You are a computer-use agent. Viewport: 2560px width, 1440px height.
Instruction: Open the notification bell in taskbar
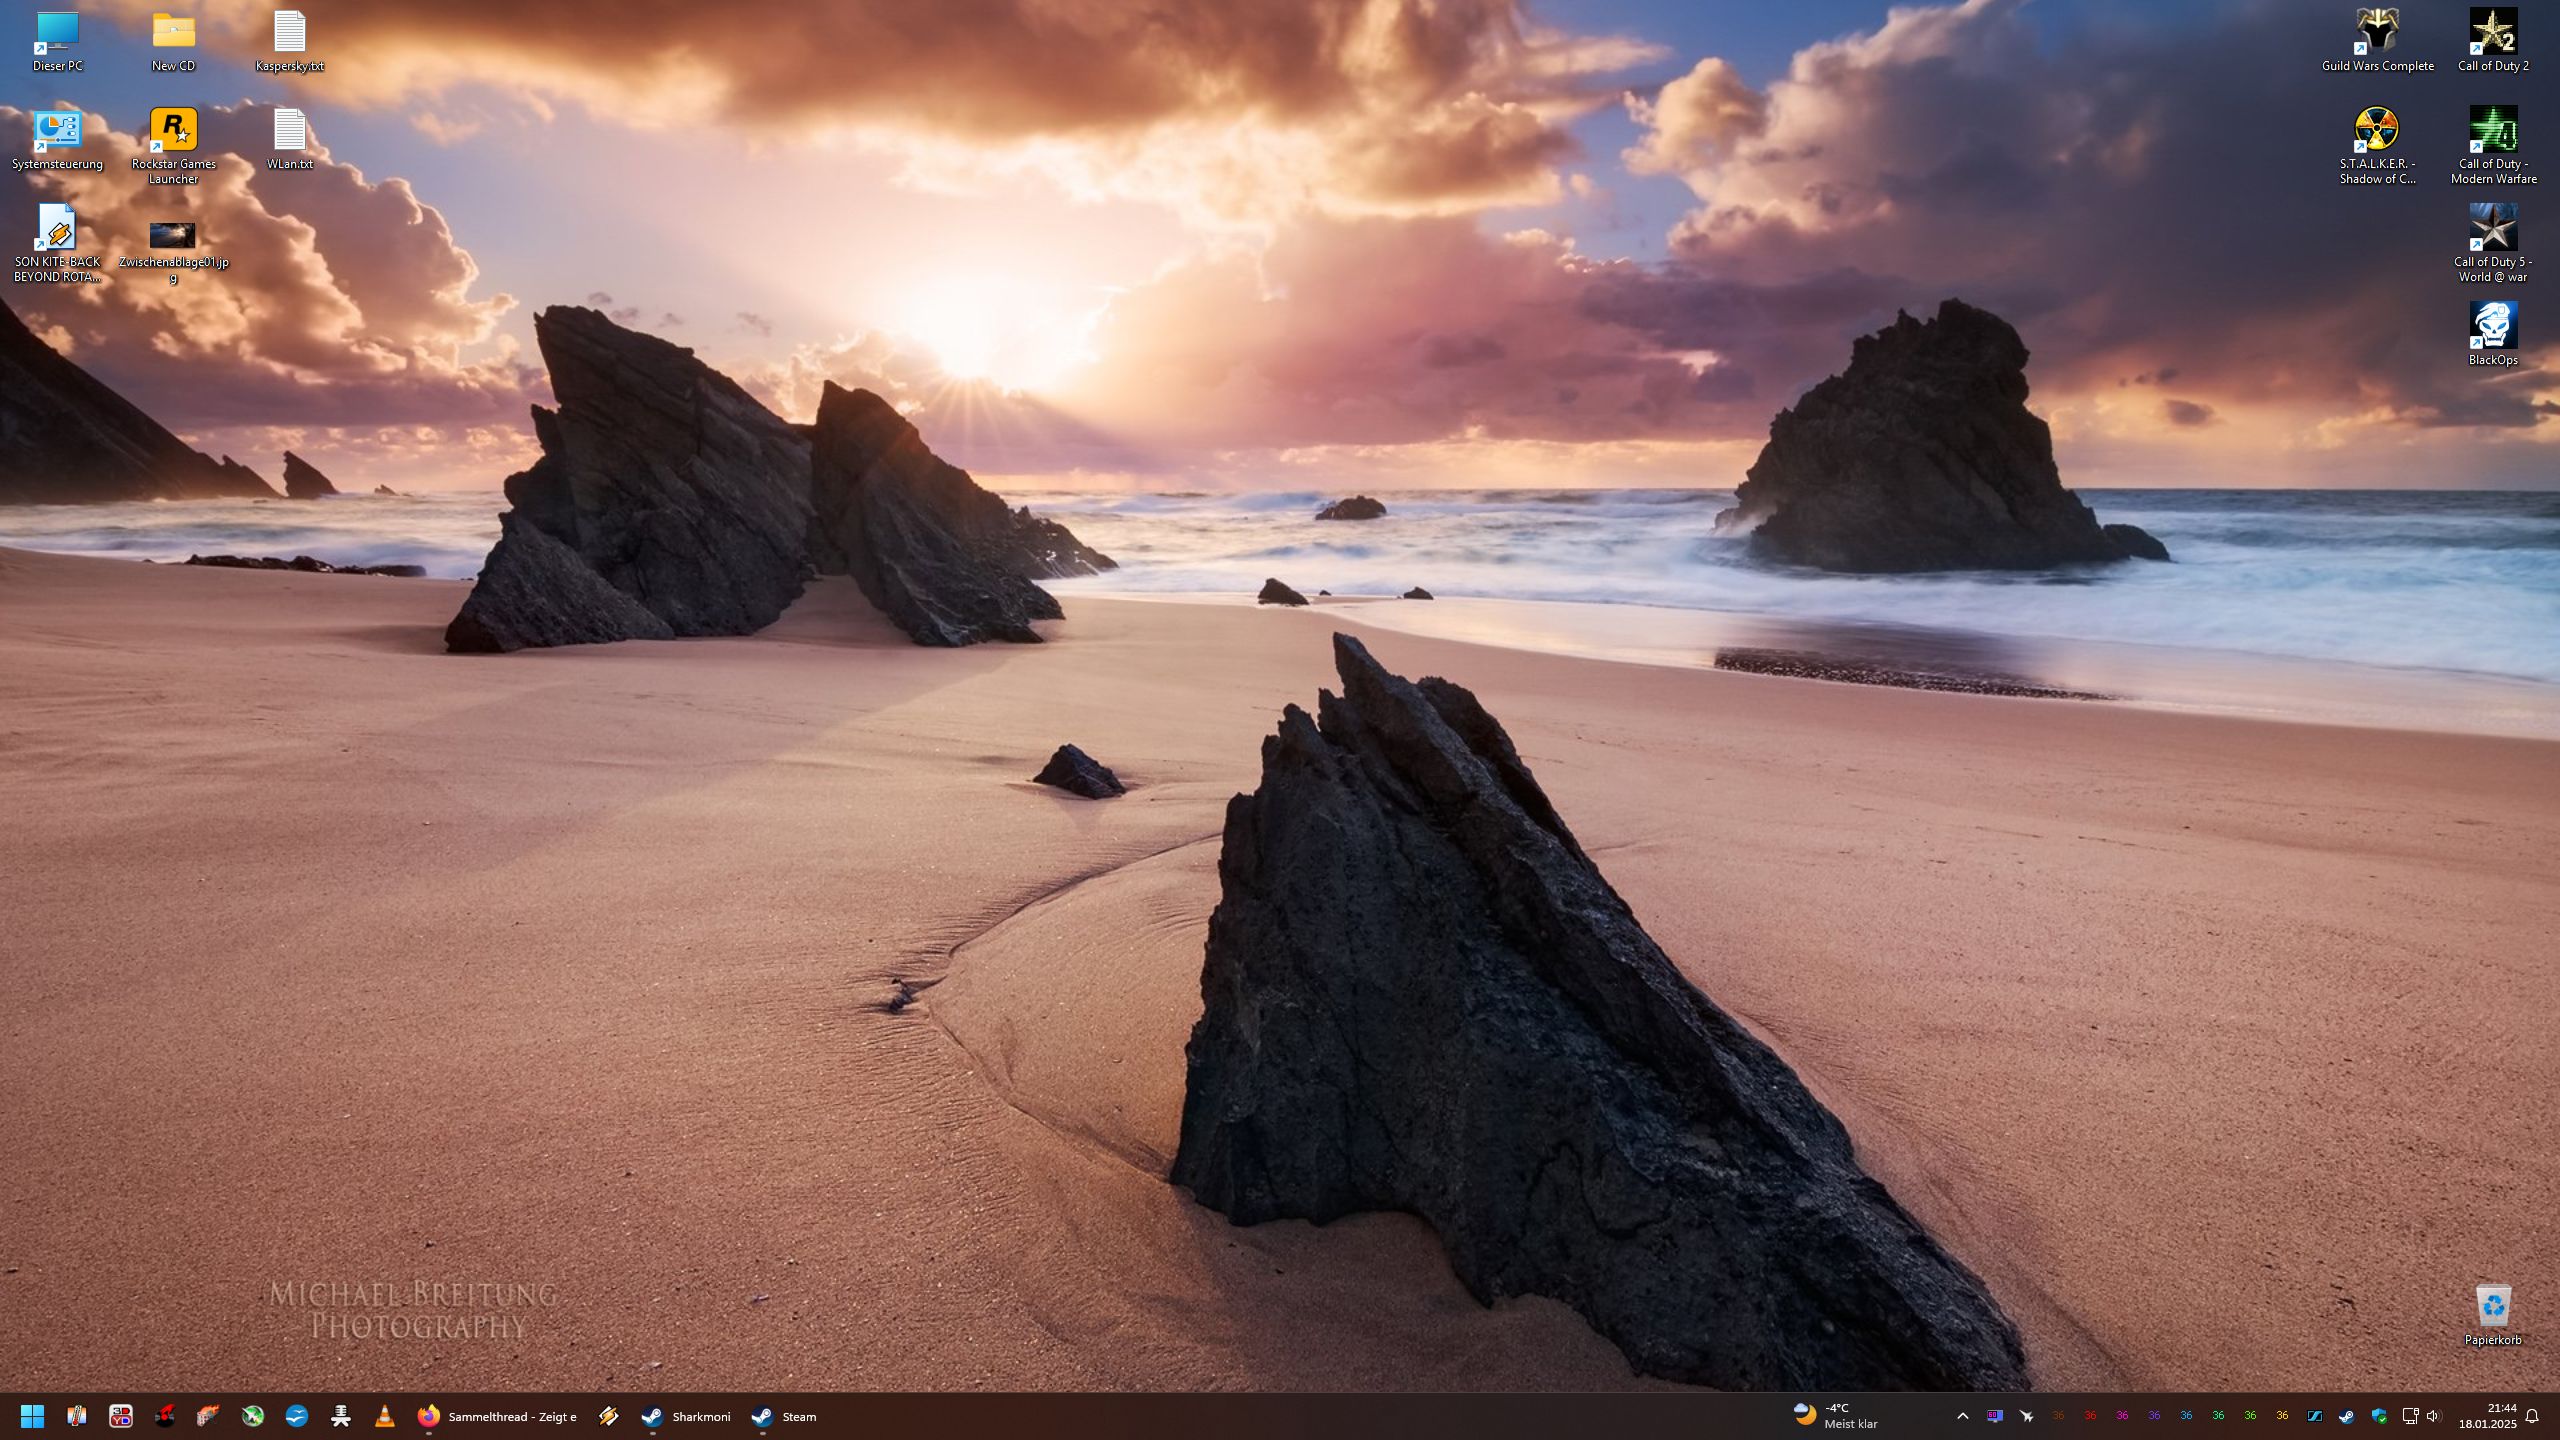tap(2532, 1416)
